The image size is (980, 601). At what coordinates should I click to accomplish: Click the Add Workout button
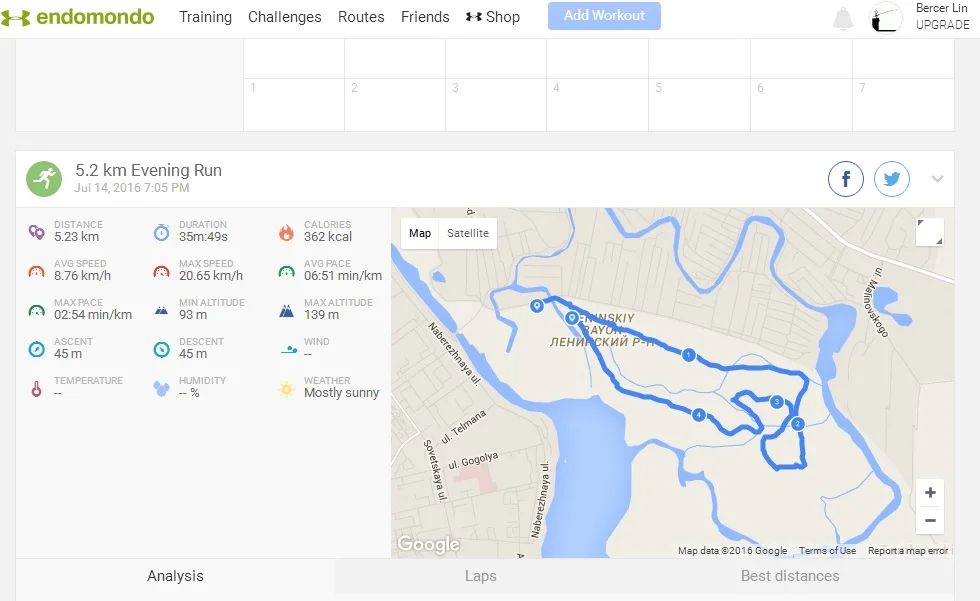coord(604,16)
